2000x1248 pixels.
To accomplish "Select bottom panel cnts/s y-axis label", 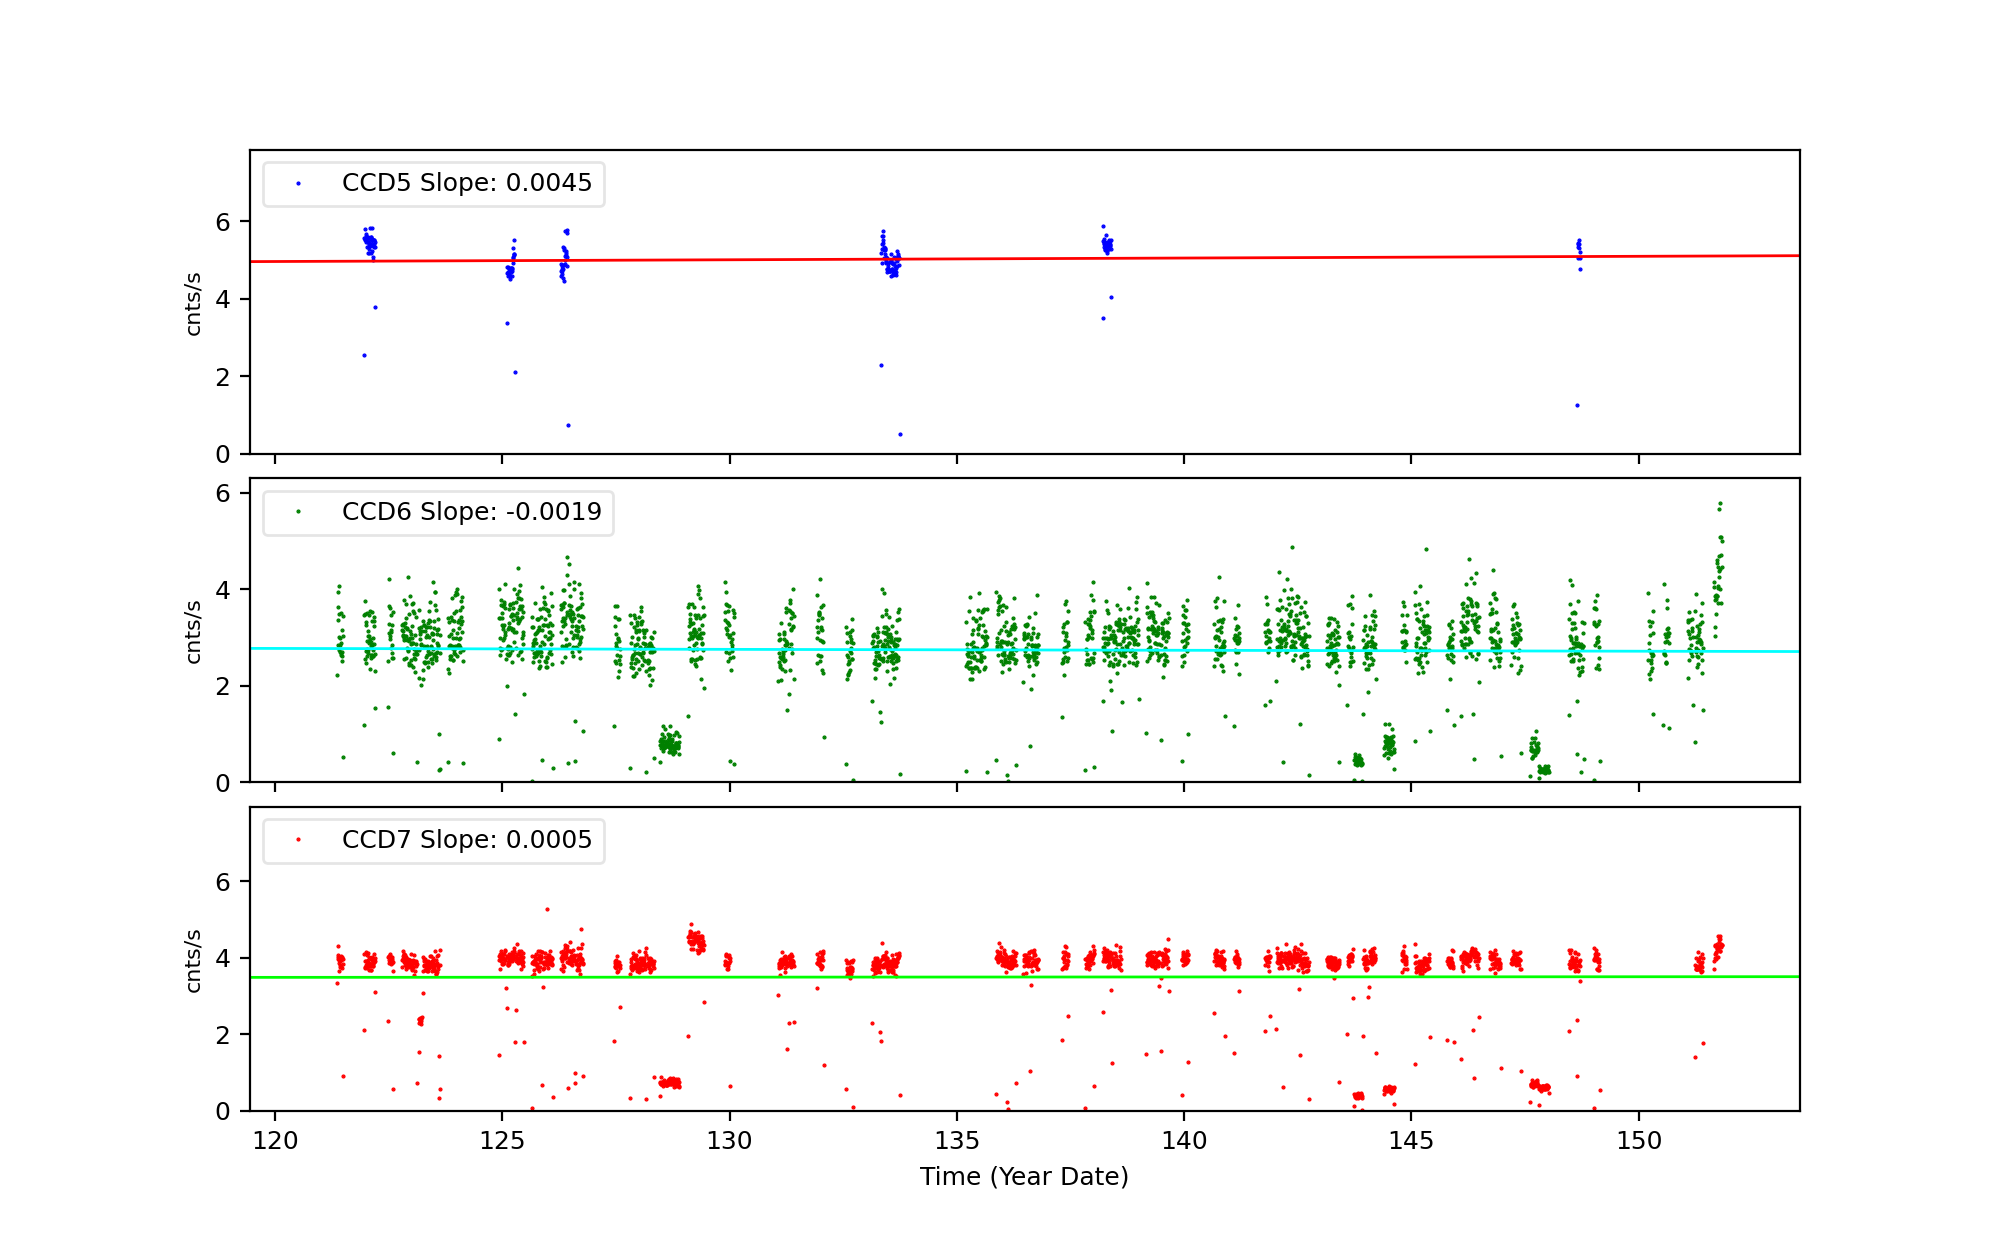I will 194,960.
